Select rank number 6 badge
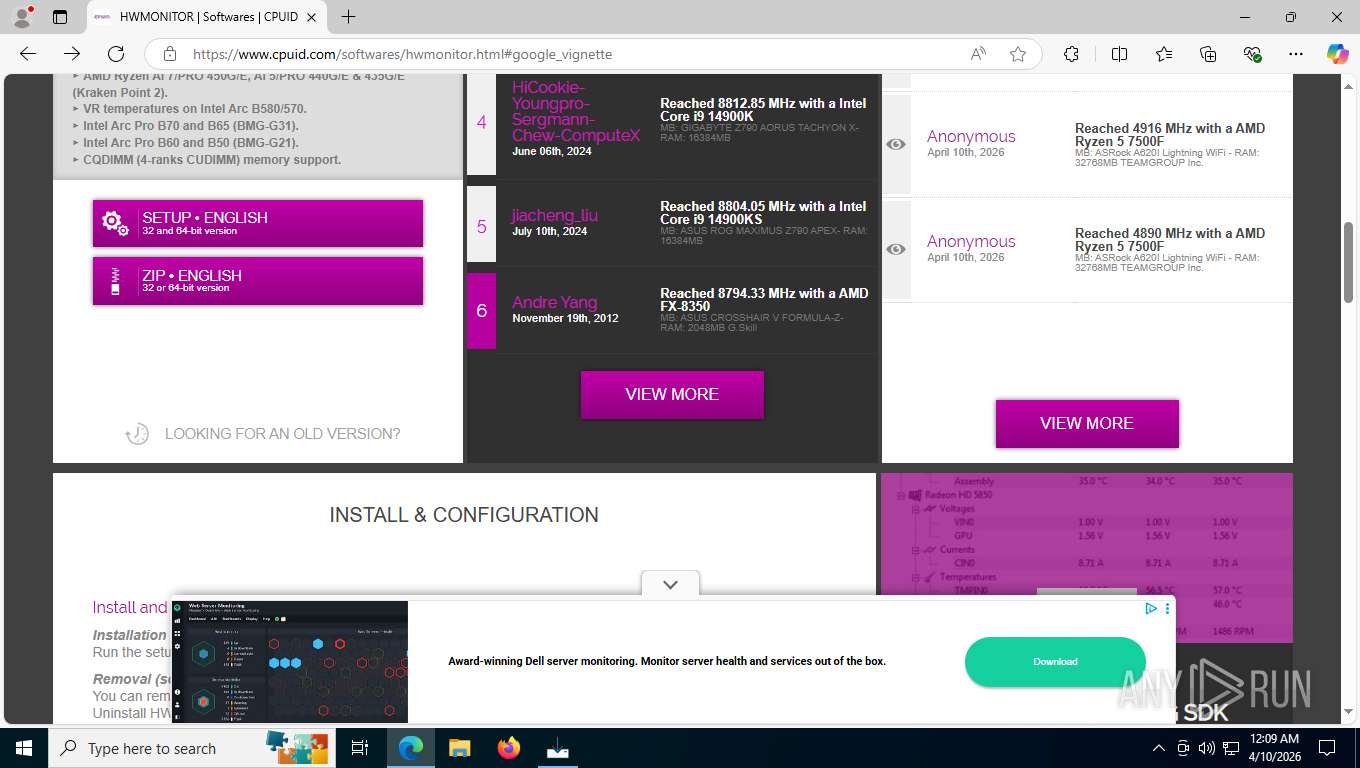 click(481, 311)
